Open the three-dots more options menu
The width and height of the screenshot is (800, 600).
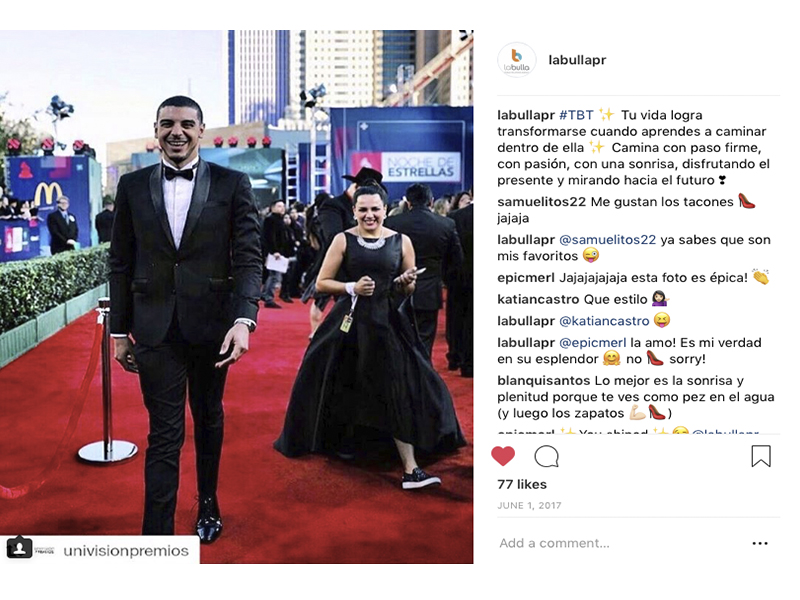tap(760, 543)
